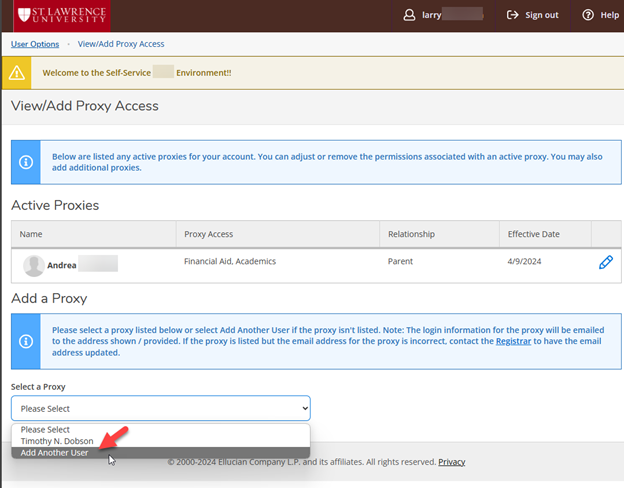Image resolution: width=624 pixels, height=488 pixels.
Task: Click the Relationship column header
Action: 411,234
